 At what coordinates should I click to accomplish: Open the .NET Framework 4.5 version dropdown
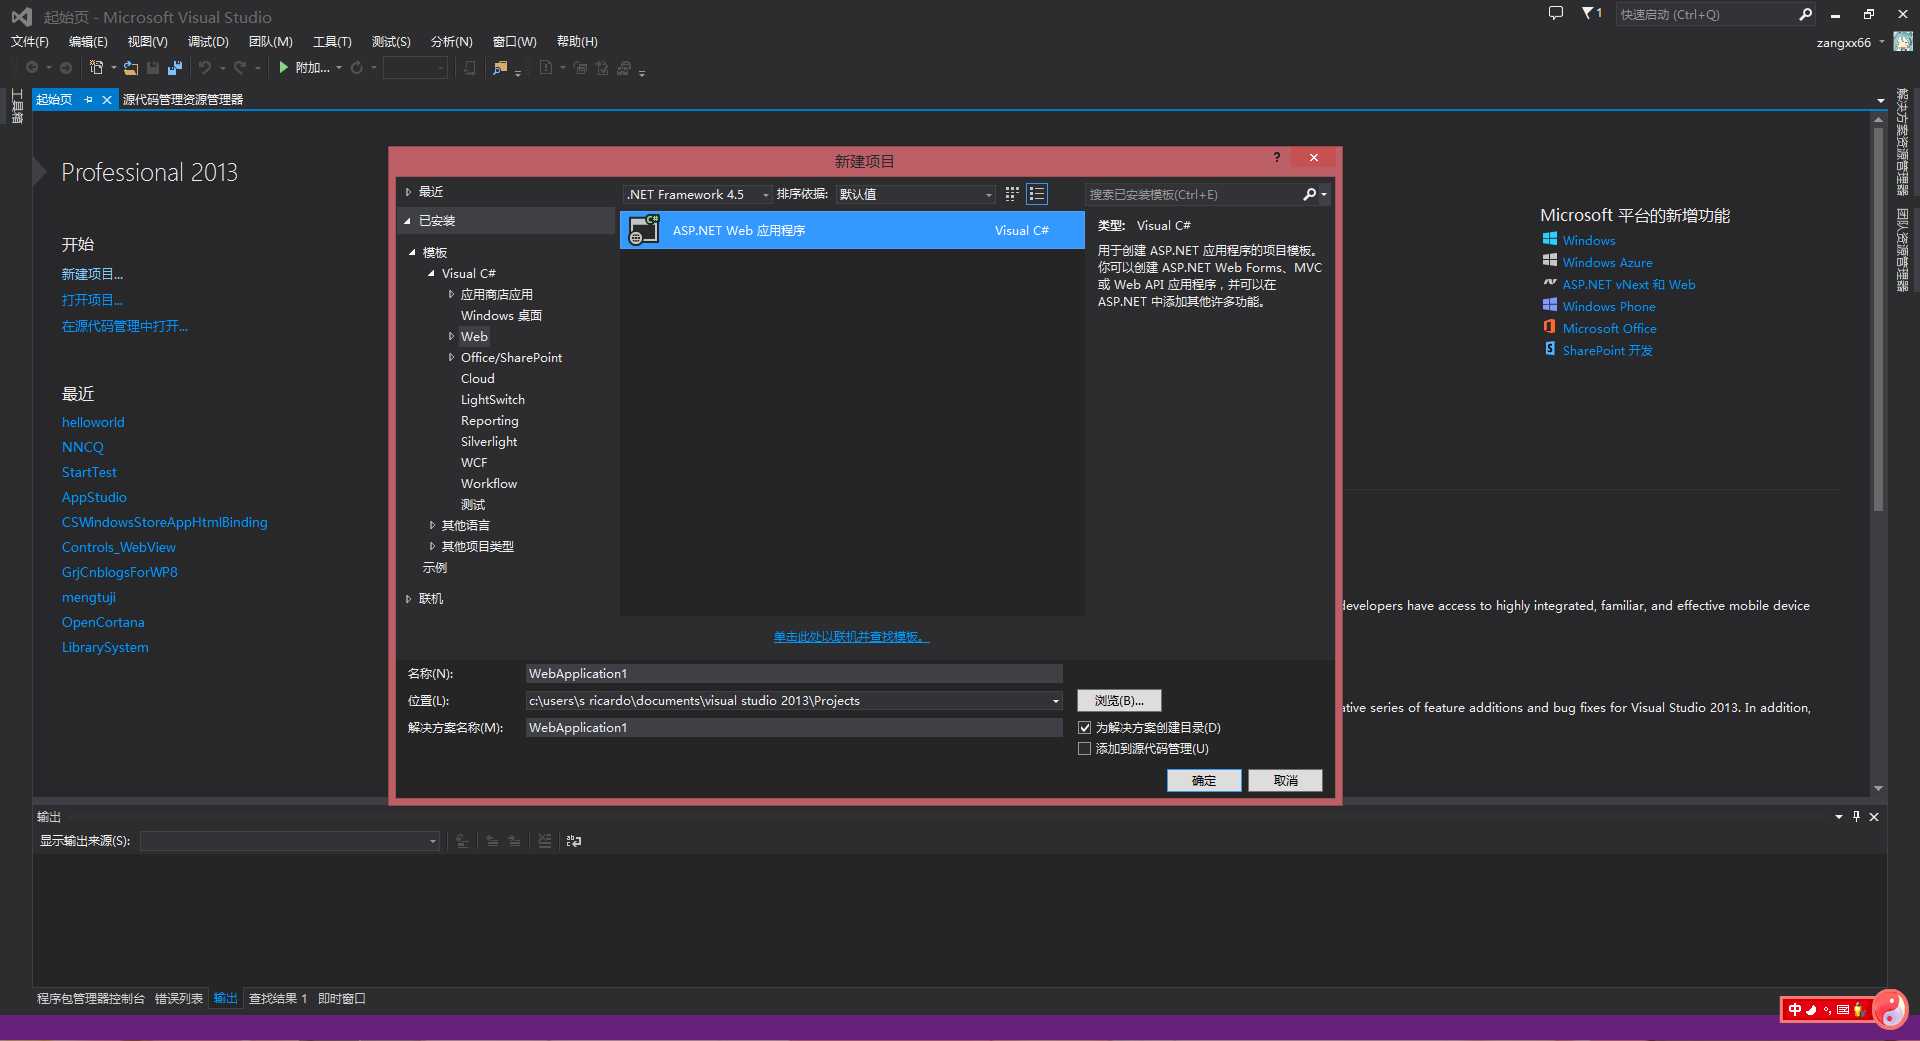coord(698,194)
